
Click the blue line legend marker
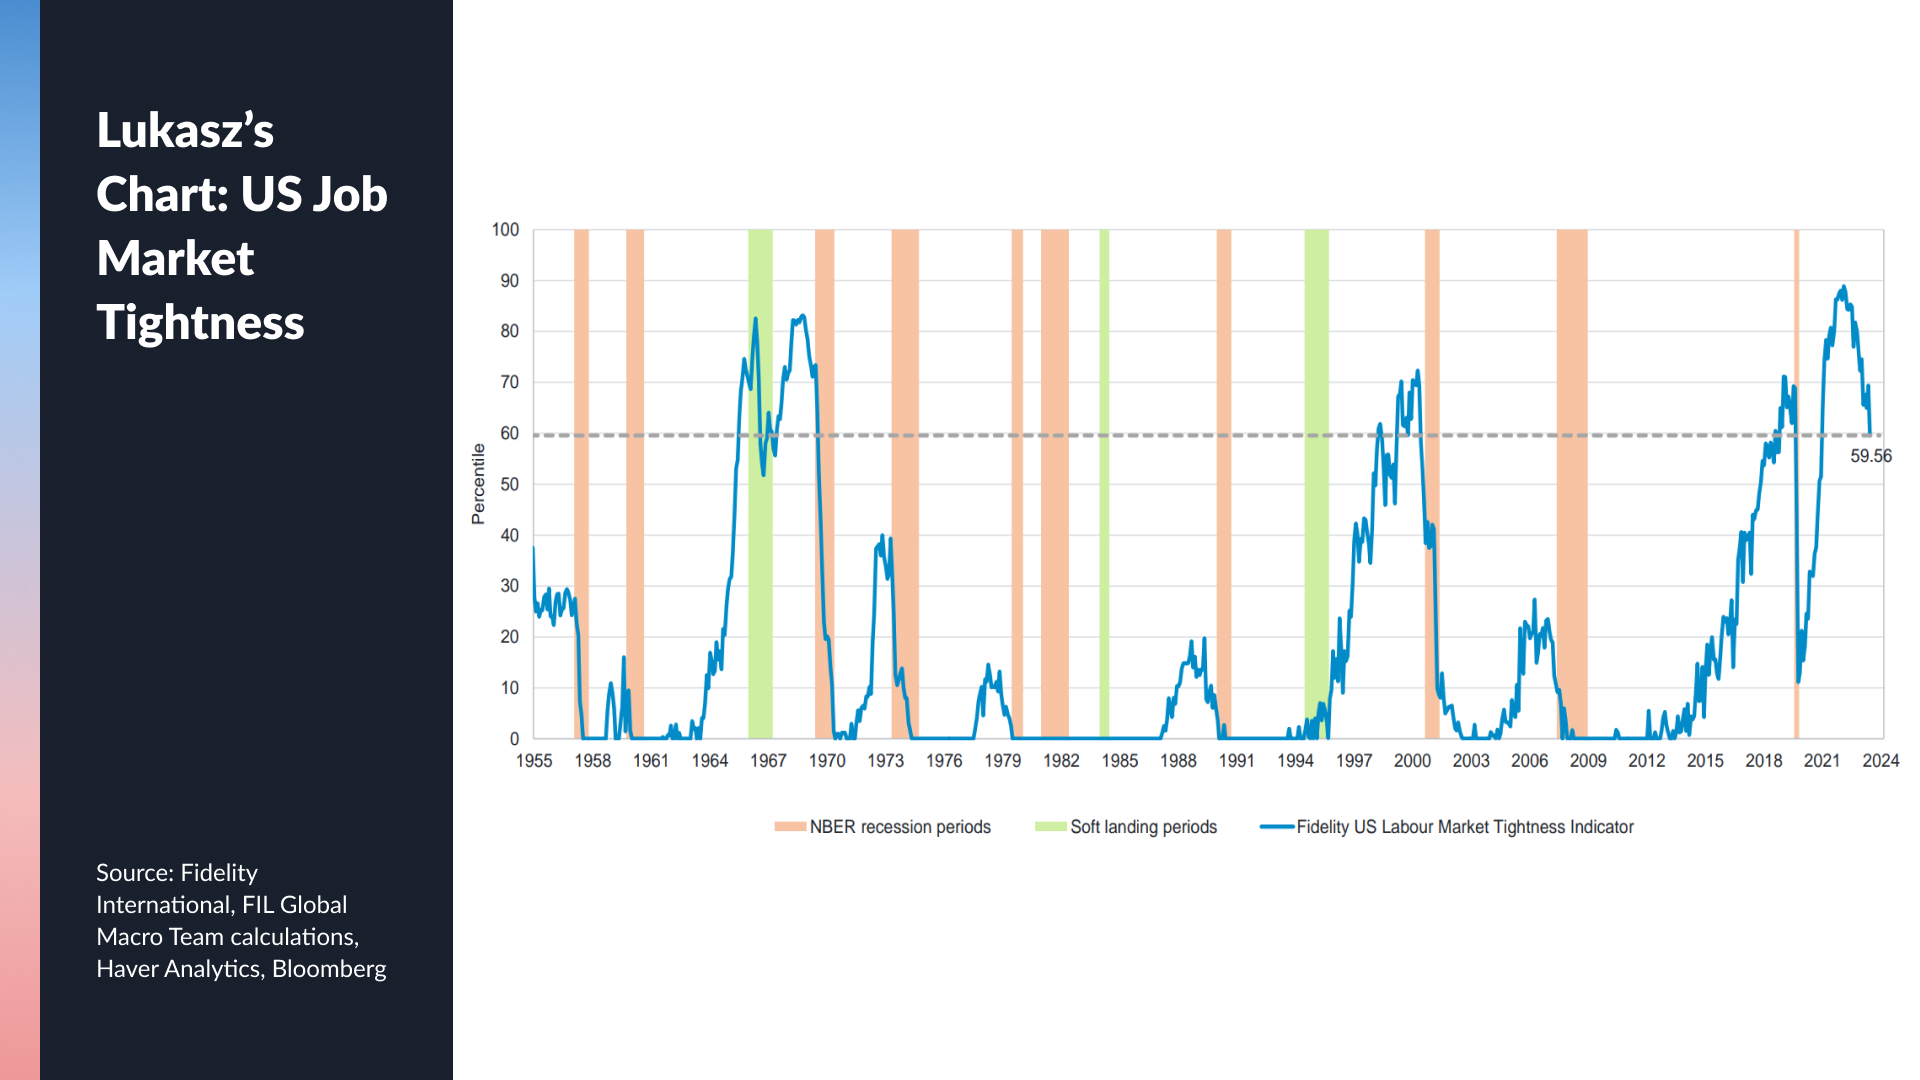(1277, 827)
